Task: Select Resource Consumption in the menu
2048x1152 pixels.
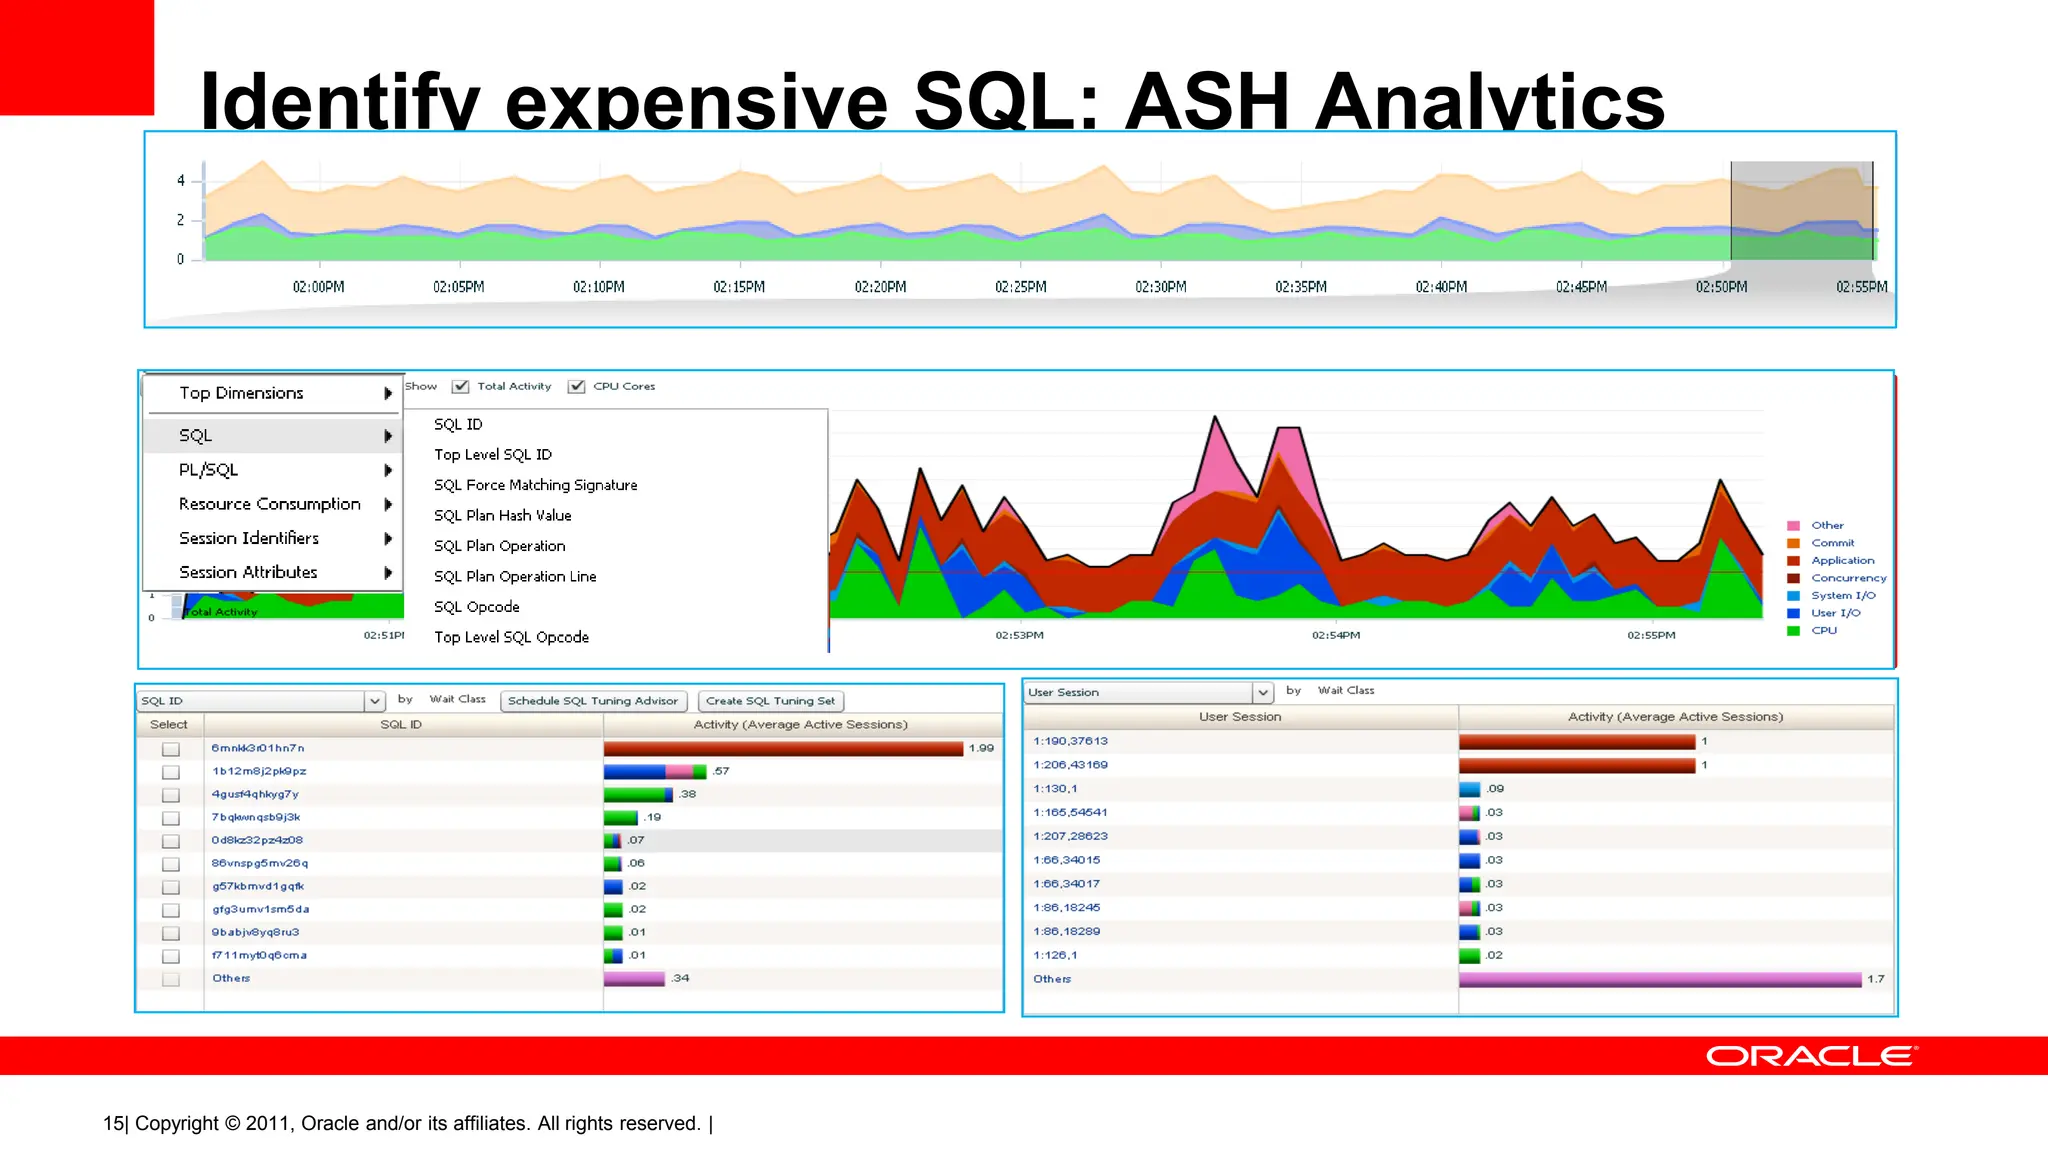Action: click(x=269, y=504)
